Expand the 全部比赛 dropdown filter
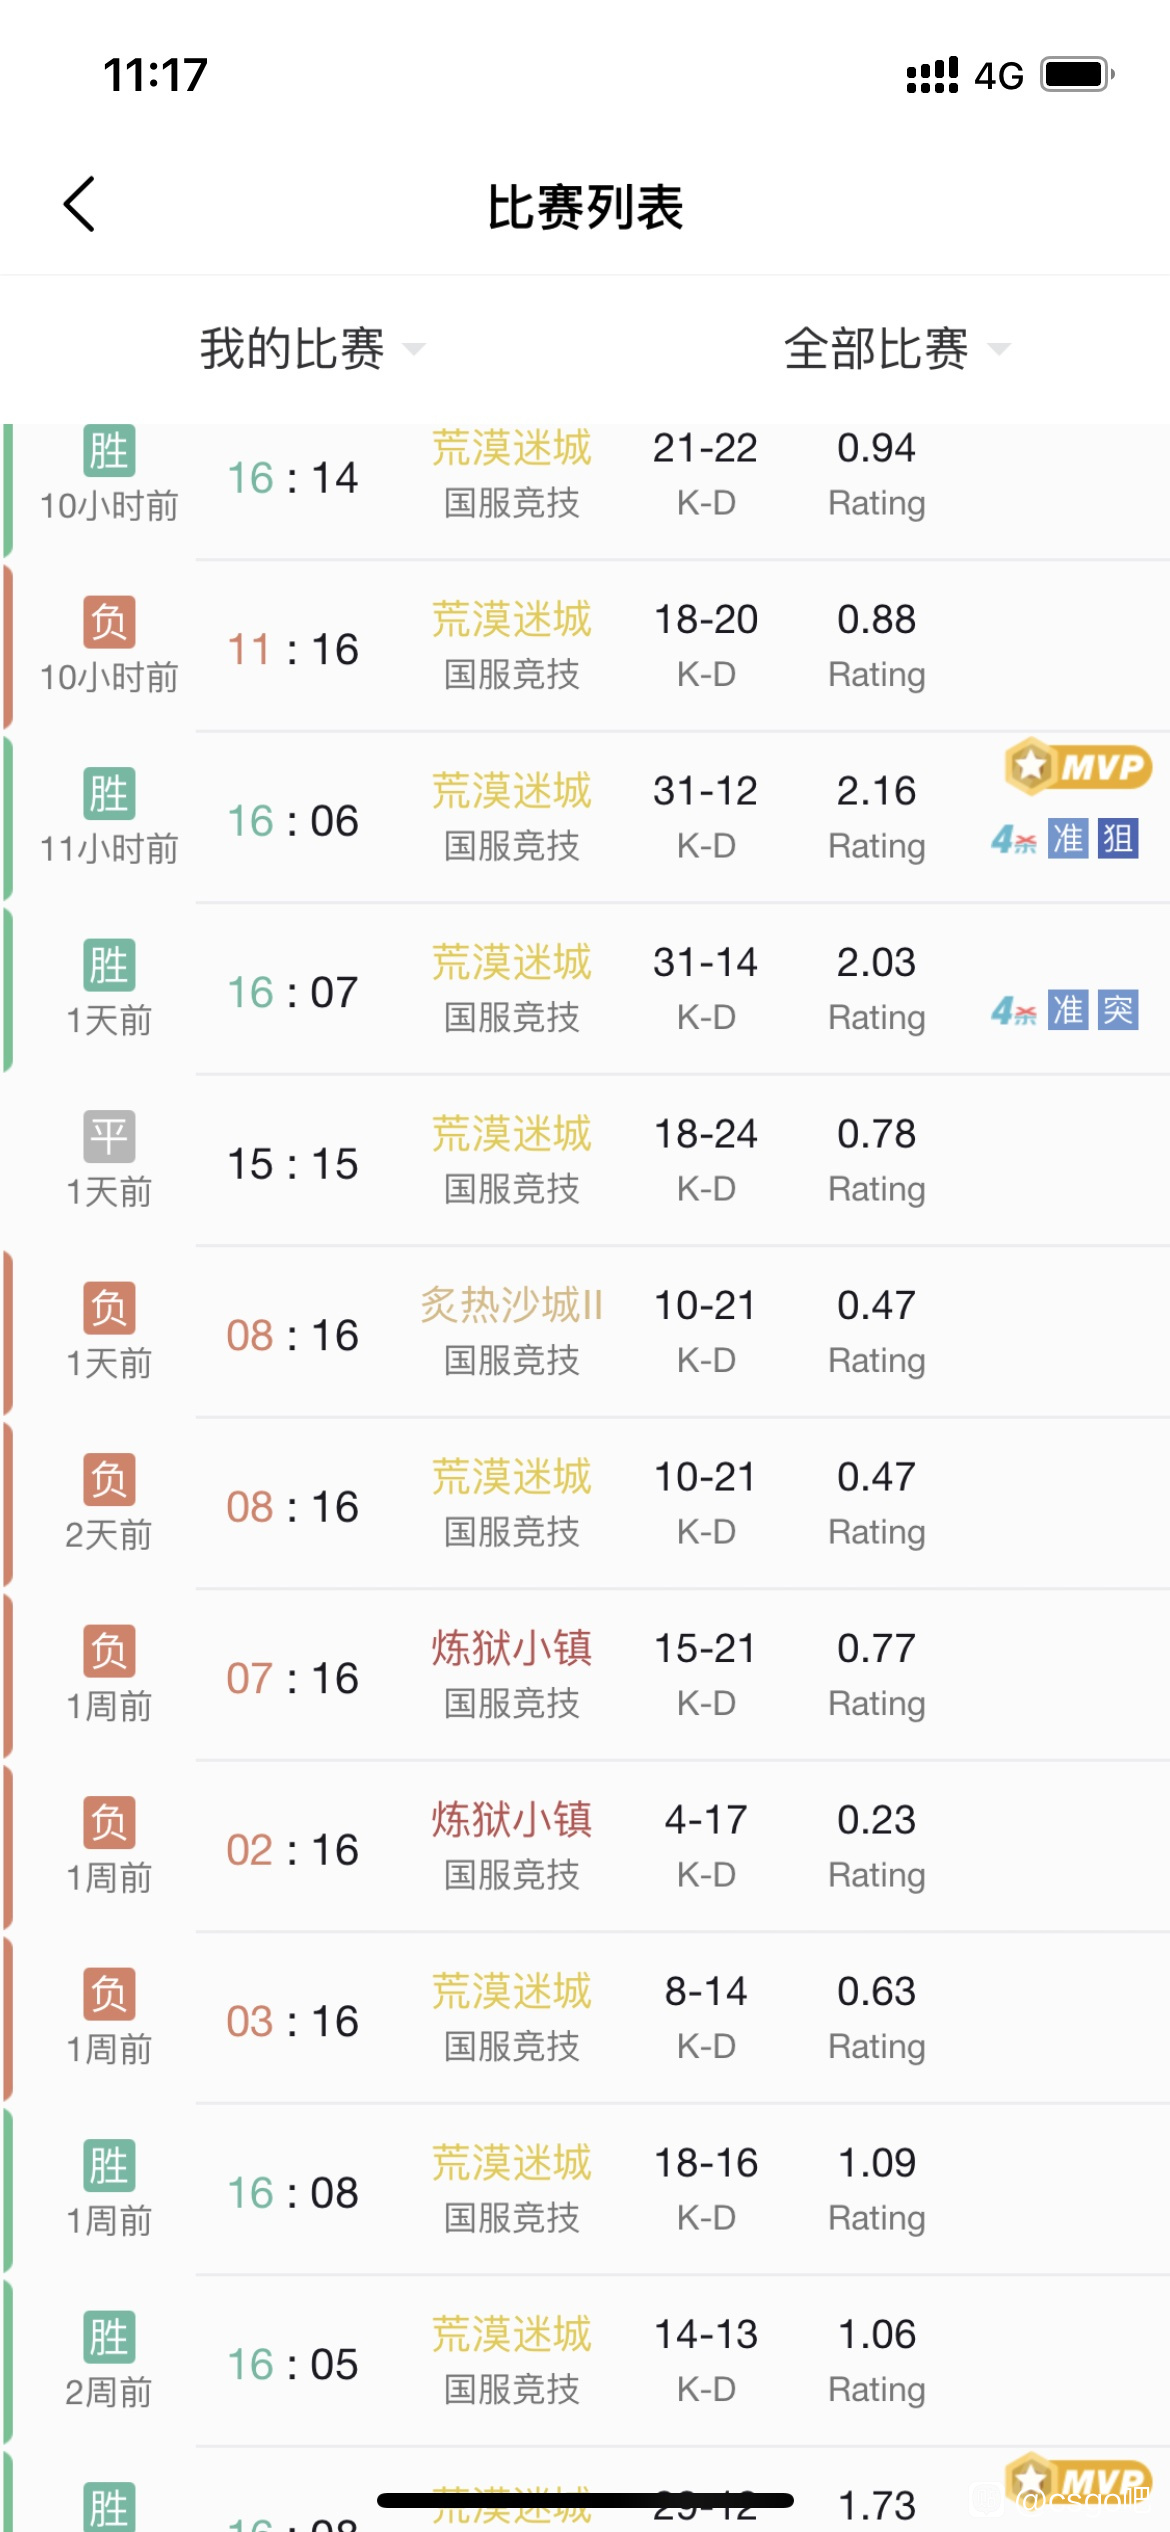 [x=897, y=349]
